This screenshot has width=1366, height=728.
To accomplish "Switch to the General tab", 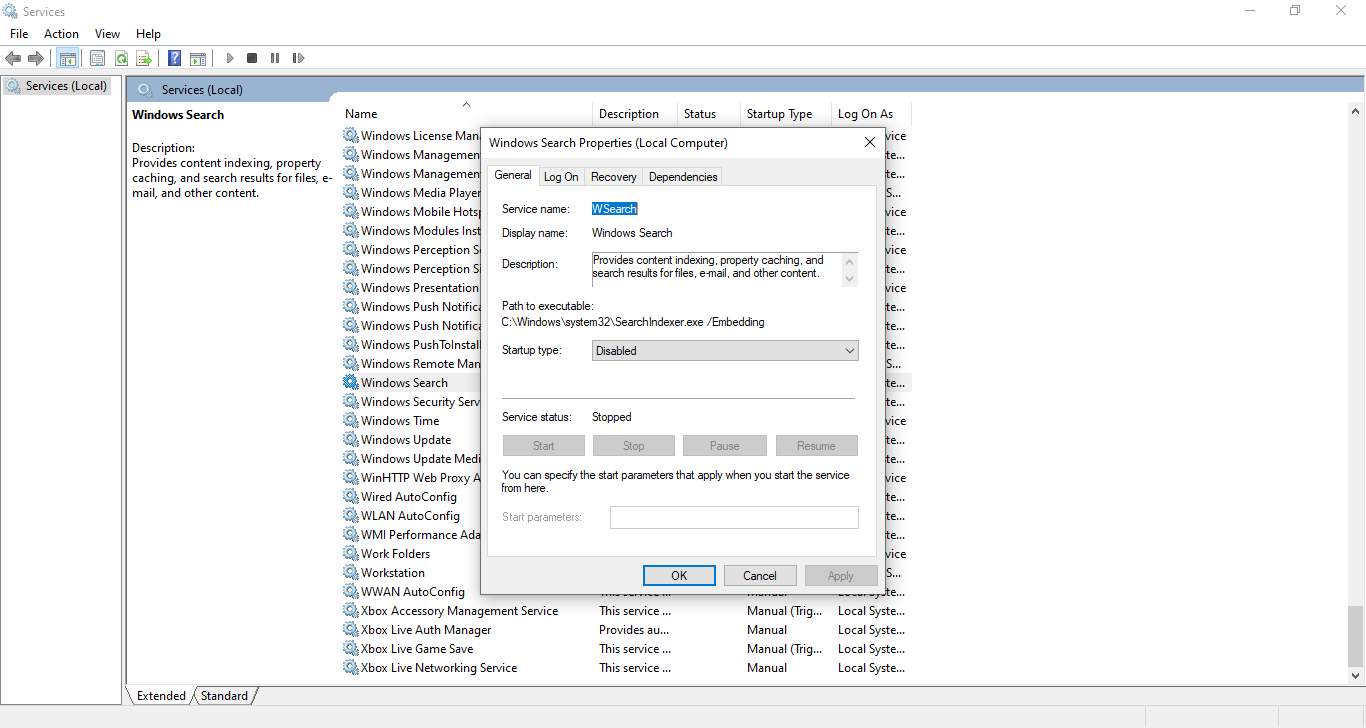I will click(x=513, y=175).
